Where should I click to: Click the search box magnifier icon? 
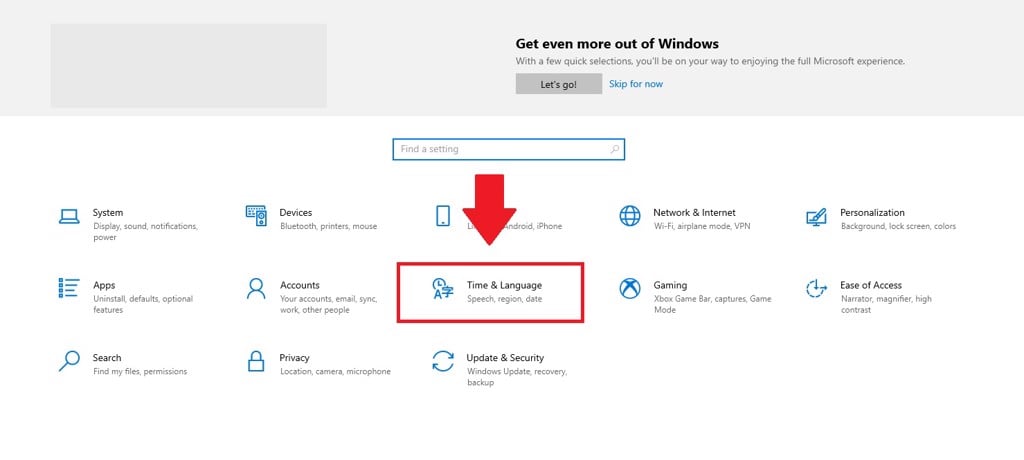pos(615,149)
